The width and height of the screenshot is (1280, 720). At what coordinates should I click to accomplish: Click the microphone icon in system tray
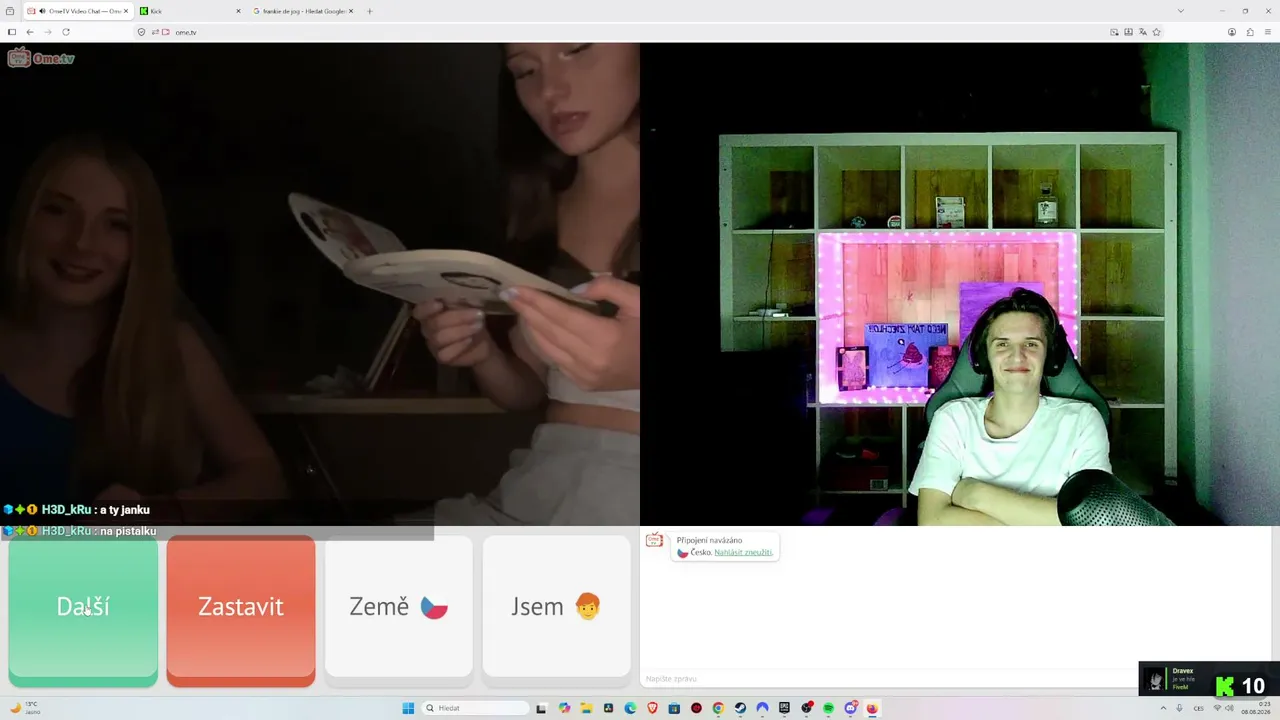1180,708
